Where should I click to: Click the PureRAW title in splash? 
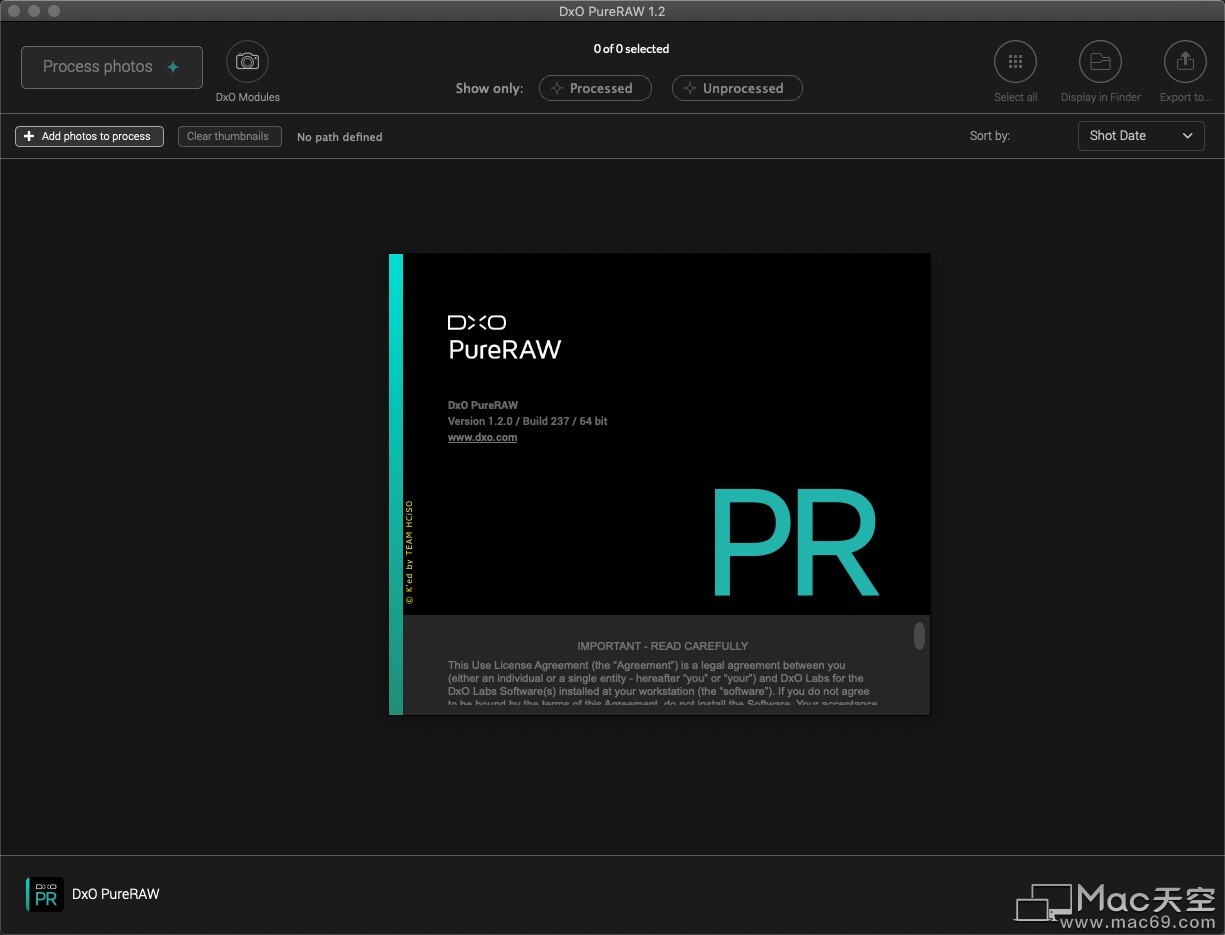click(x=504, y=350)
